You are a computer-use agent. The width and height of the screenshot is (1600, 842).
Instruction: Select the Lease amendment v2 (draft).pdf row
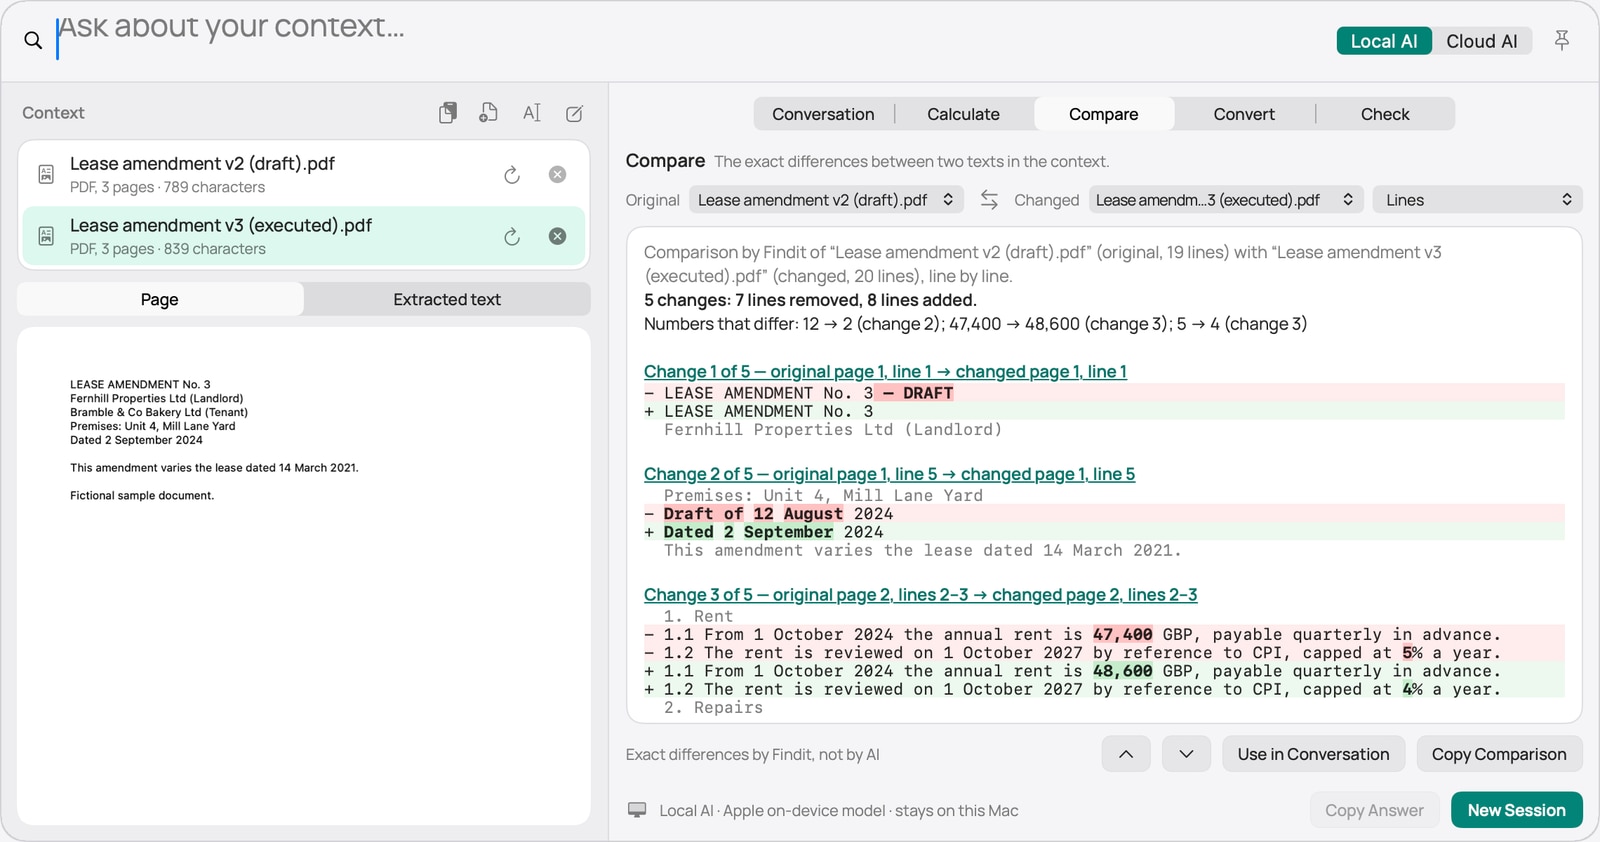(x=303, y=174)
